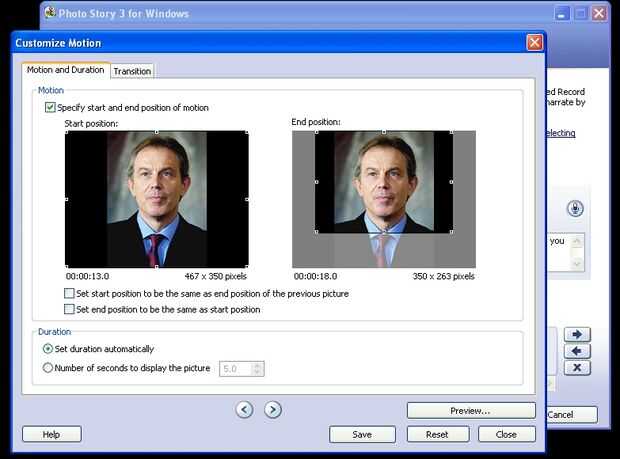620x459 pixels.
Task: Click top-center resize handle of start position
Action: (157, 132)
